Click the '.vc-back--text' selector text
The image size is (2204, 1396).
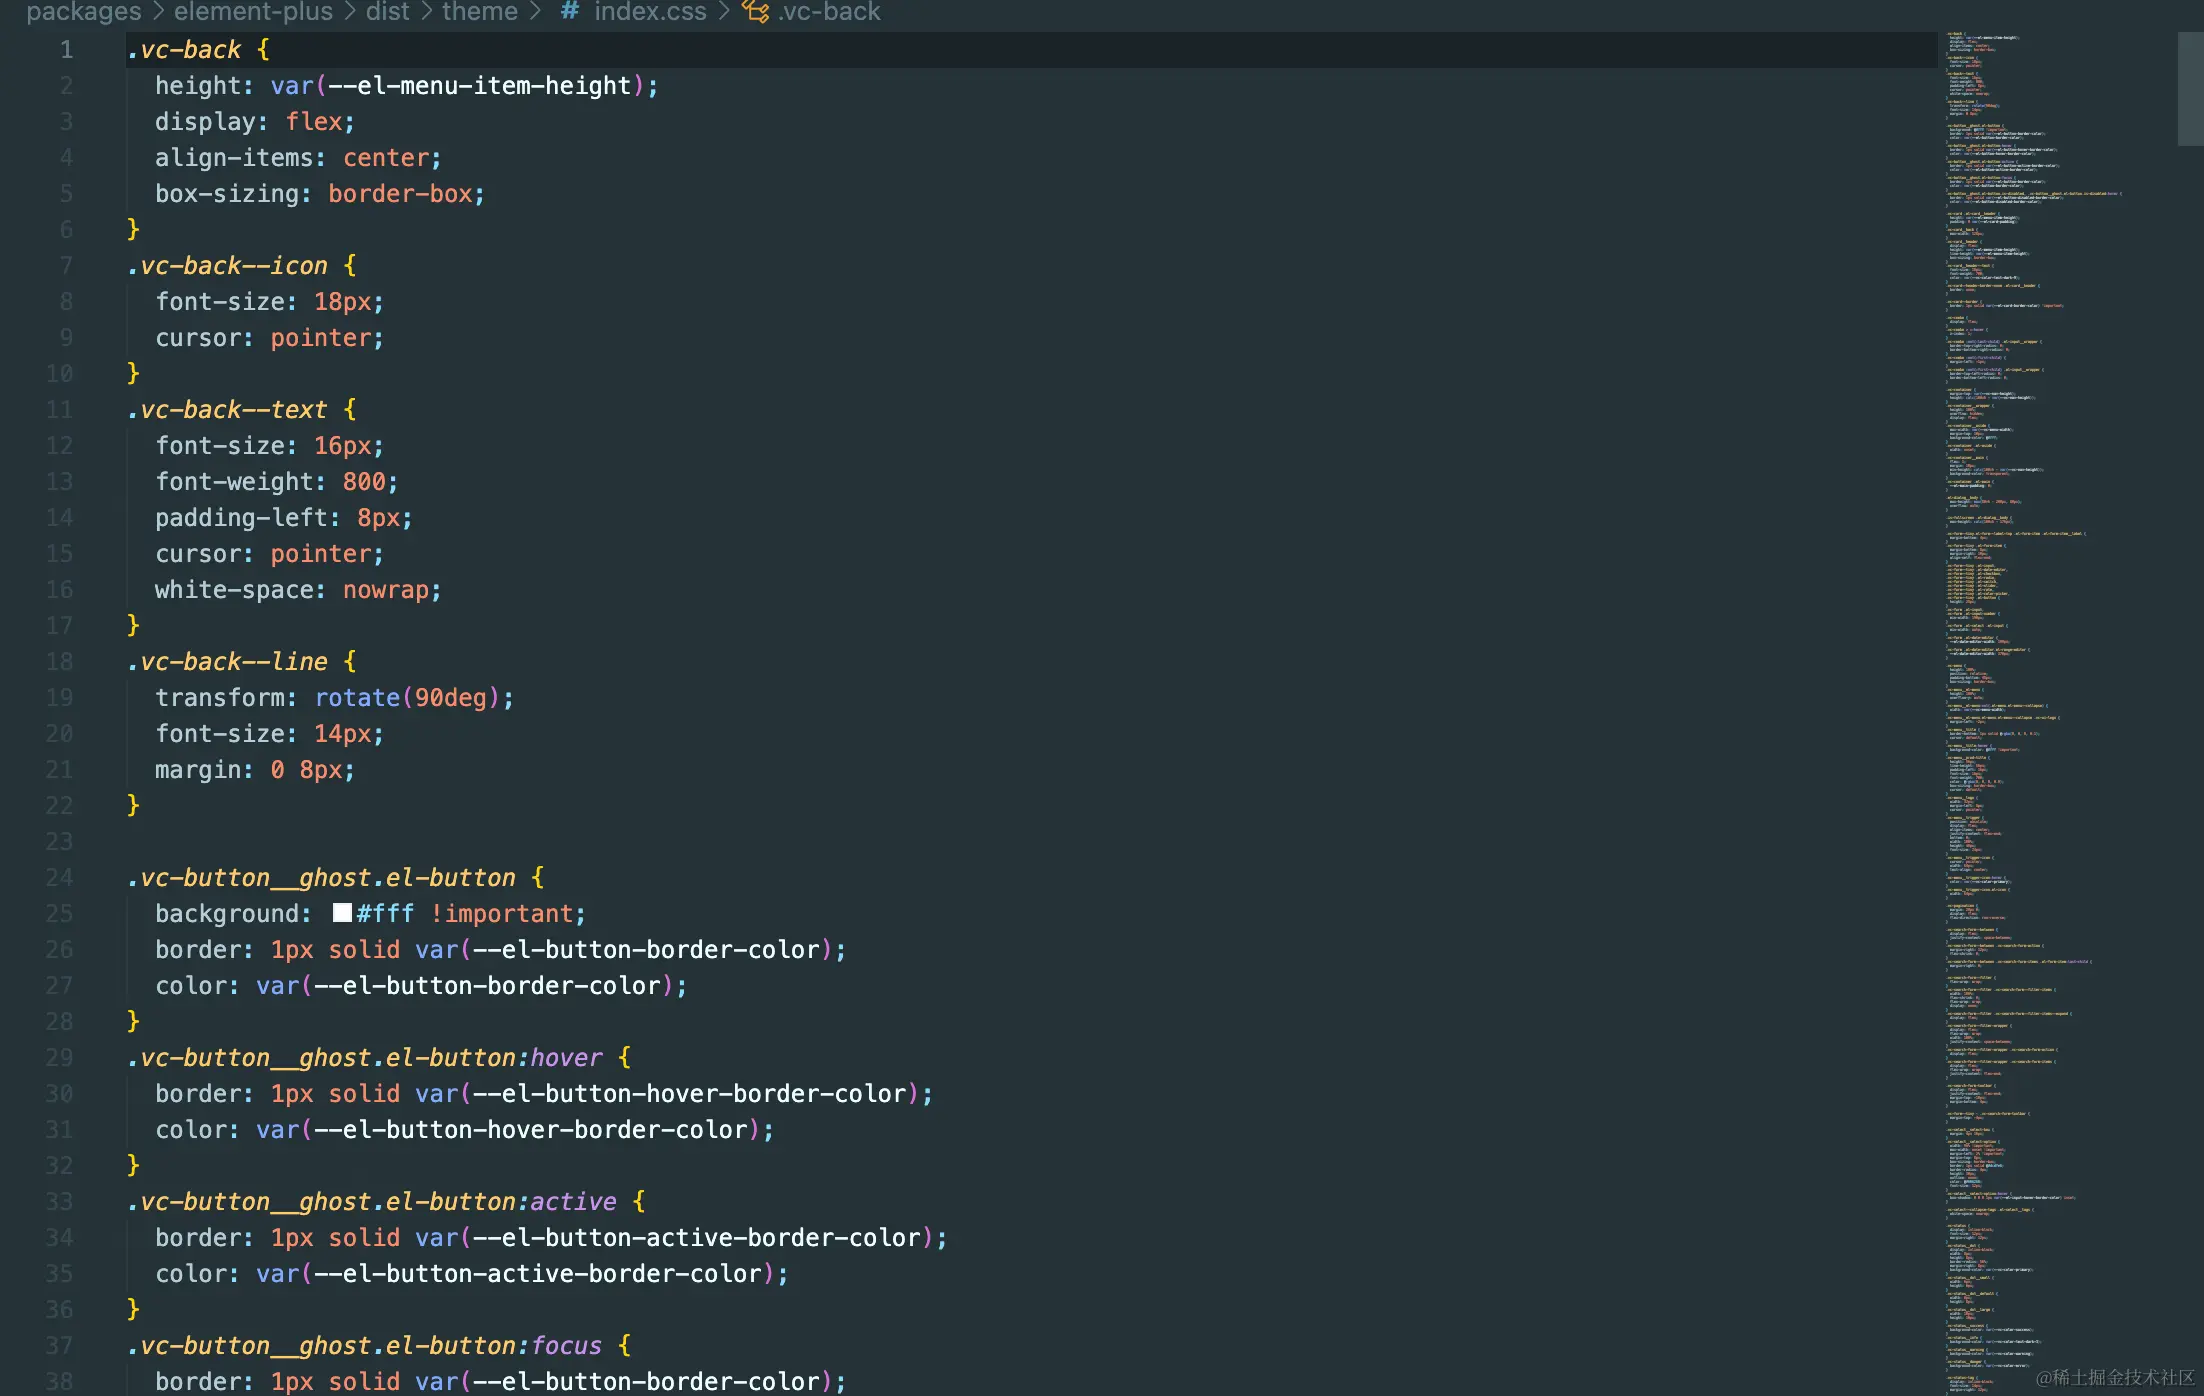pyautogui.click(x=227, y=410)
